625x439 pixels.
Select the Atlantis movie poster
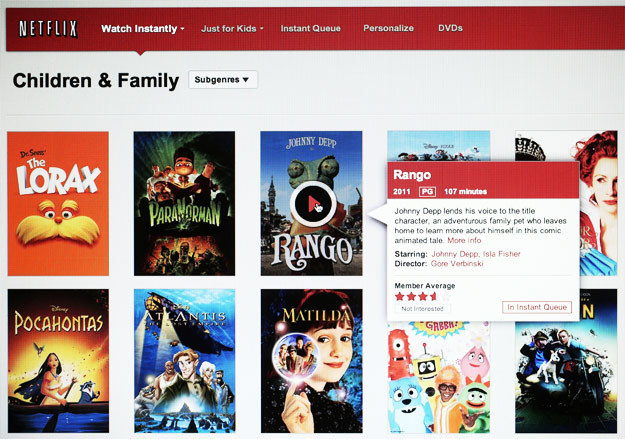pos(185,361)
